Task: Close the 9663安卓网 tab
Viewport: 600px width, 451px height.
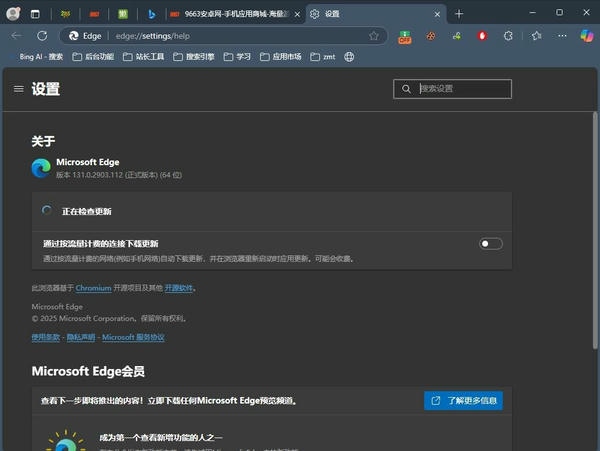Action: click(297, 15)
